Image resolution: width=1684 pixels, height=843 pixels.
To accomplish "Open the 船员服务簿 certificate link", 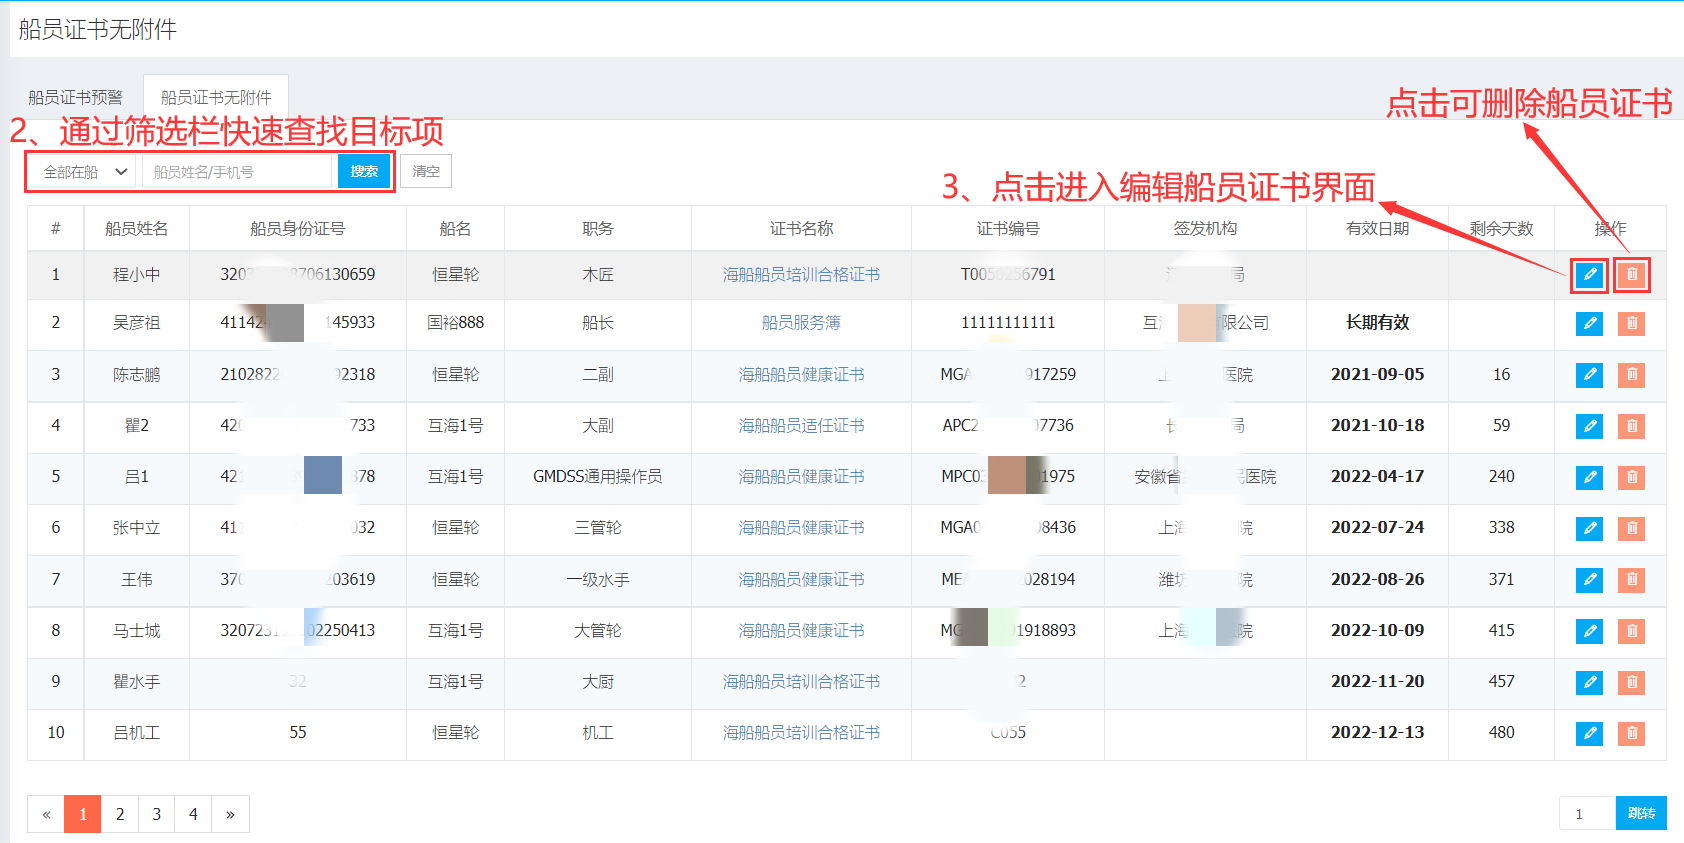I will pyautogui.click(x=801, y=323).
